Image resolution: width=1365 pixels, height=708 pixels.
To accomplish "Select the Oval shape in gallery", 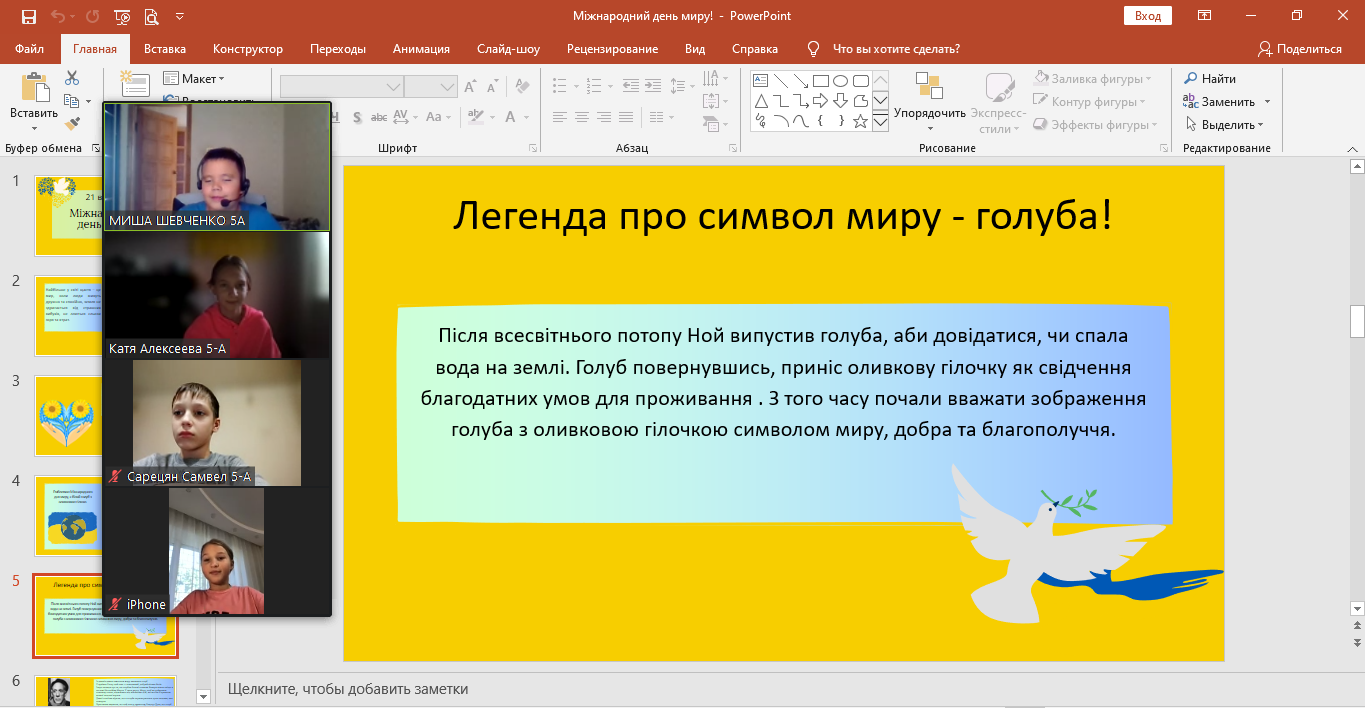I will point(840,81).
